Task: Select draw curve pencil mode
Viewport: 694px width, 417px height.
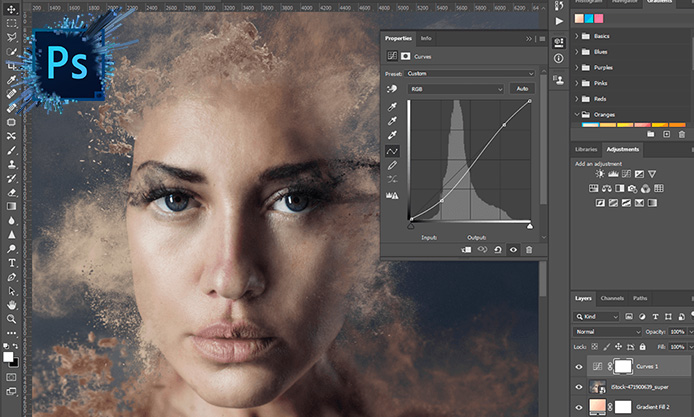Action: pyautogui.click(x=392, y=166)
